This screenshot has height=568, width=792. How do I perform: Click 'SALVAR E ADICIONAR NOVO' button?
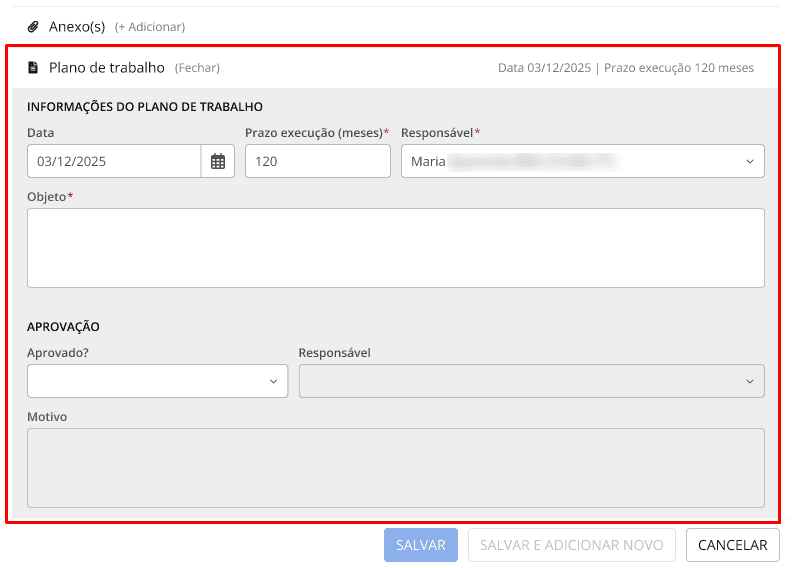coord(572,545)
